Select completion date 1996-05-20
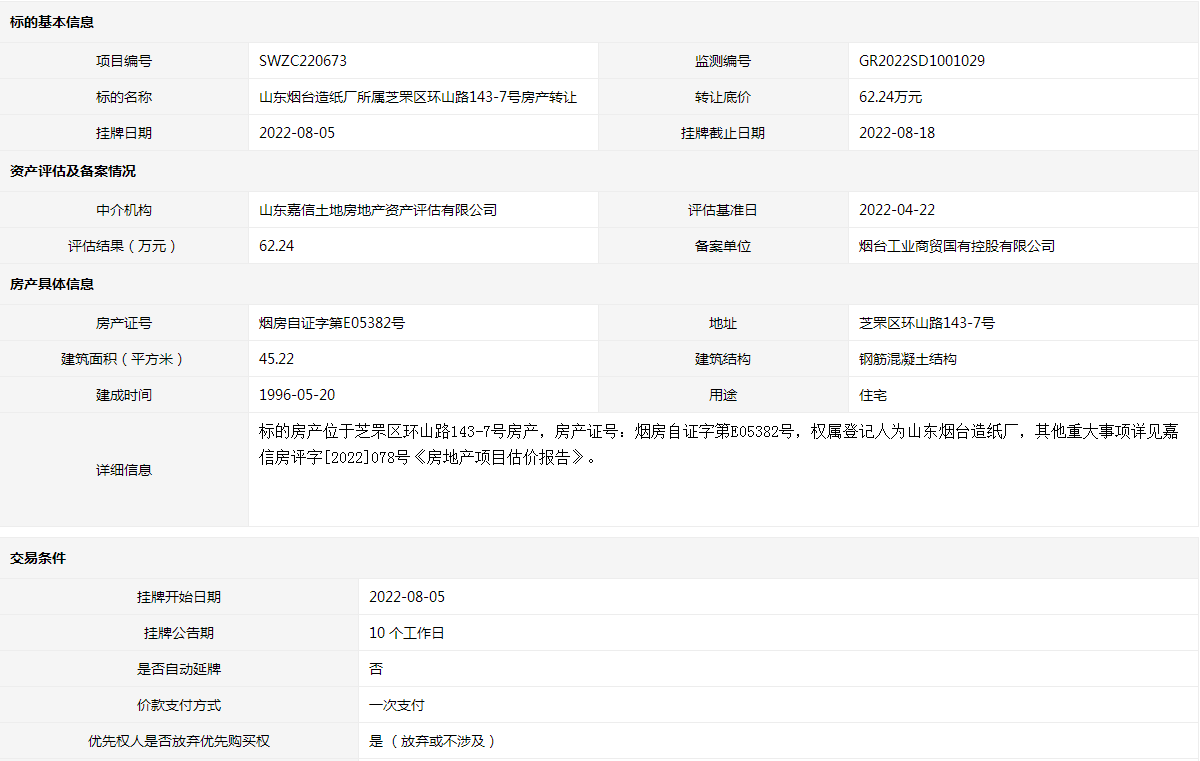Viewport: 1200px width, 761px height. 297,395
